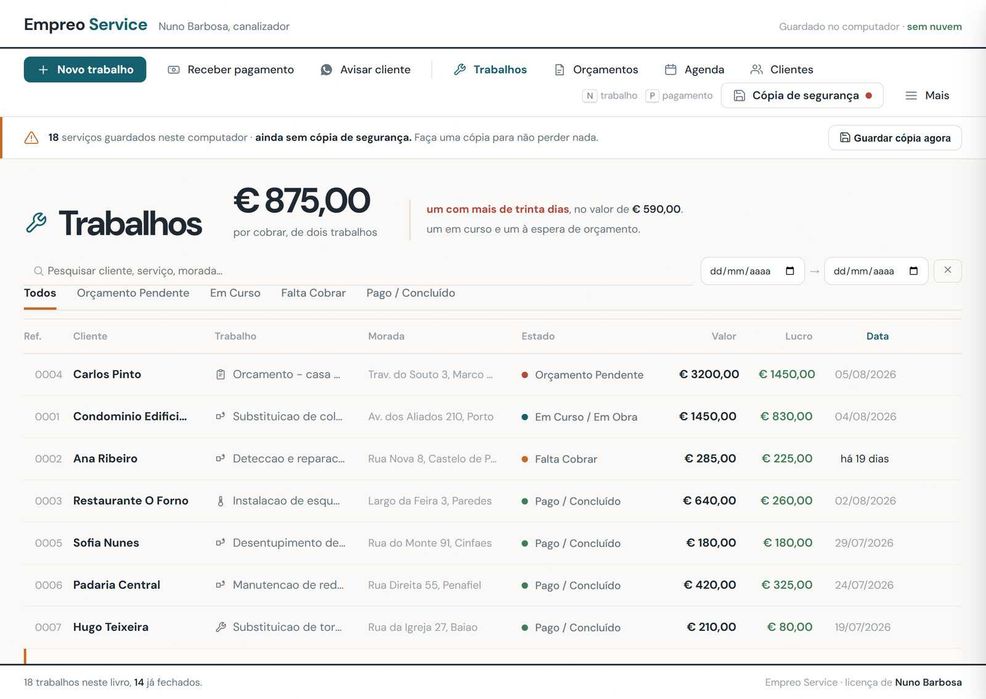
Task: Open the Hugo Teixeira job
Action: [492, 627]
